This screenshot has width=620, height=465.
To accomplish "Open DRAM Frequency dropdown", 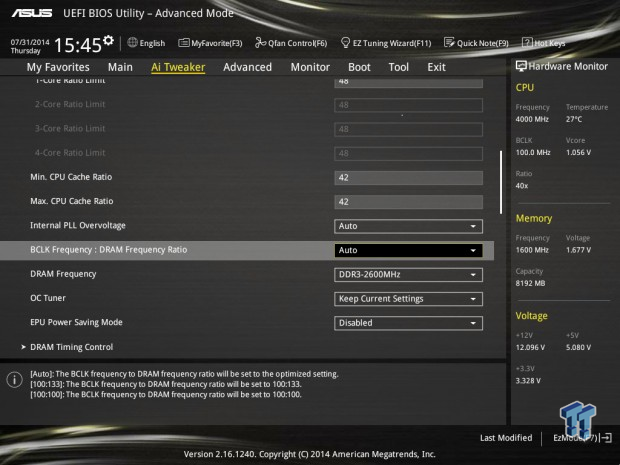I will click(x=408, y=274).
